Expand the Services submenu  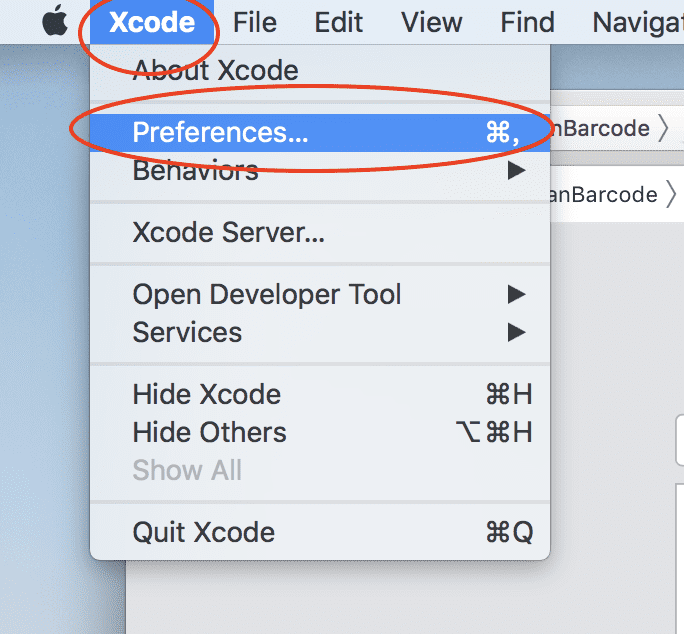click(187, 332)
